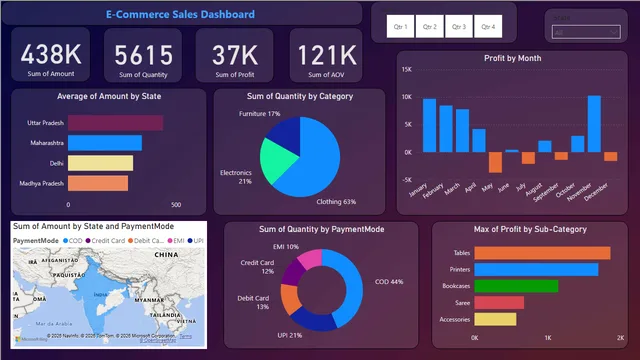The image size is (640, 360).
Task: Select the Delhi bar
Action: pyautogui.click(x=100, y=163)
